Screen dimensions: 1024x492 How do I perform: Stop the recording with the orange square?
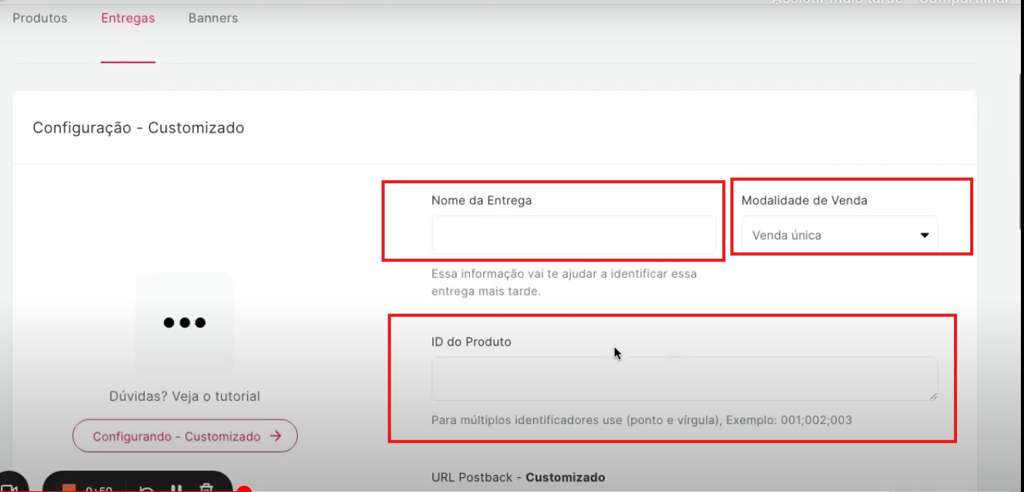pyautogui.click(x=69, y=488)
